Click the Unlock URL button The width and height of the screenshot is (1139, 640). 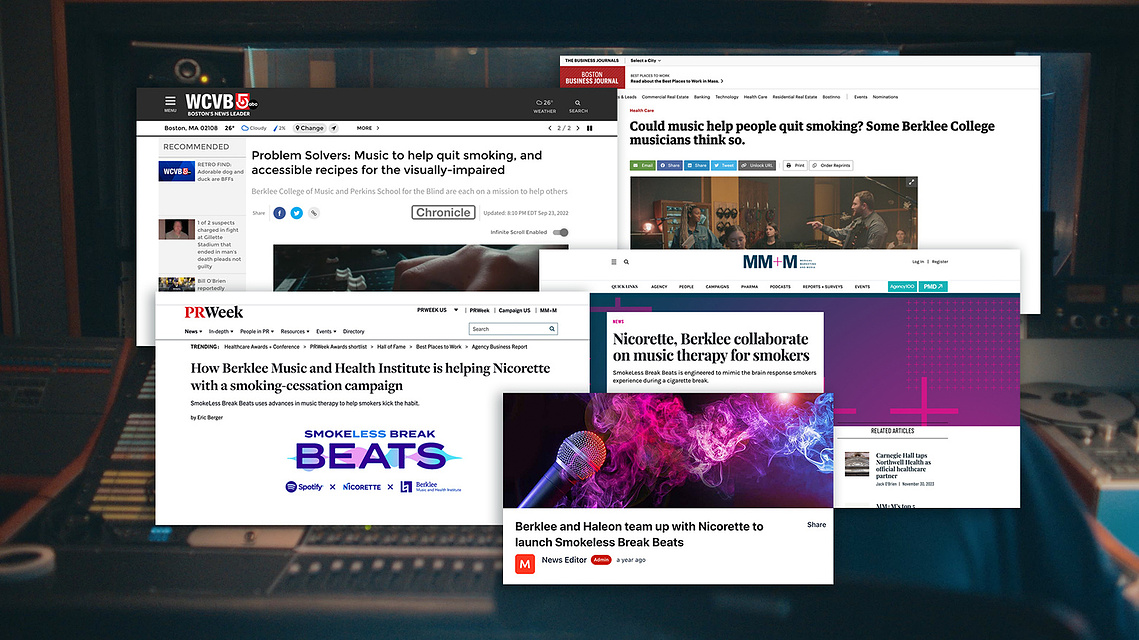click(x=758, y=166)
